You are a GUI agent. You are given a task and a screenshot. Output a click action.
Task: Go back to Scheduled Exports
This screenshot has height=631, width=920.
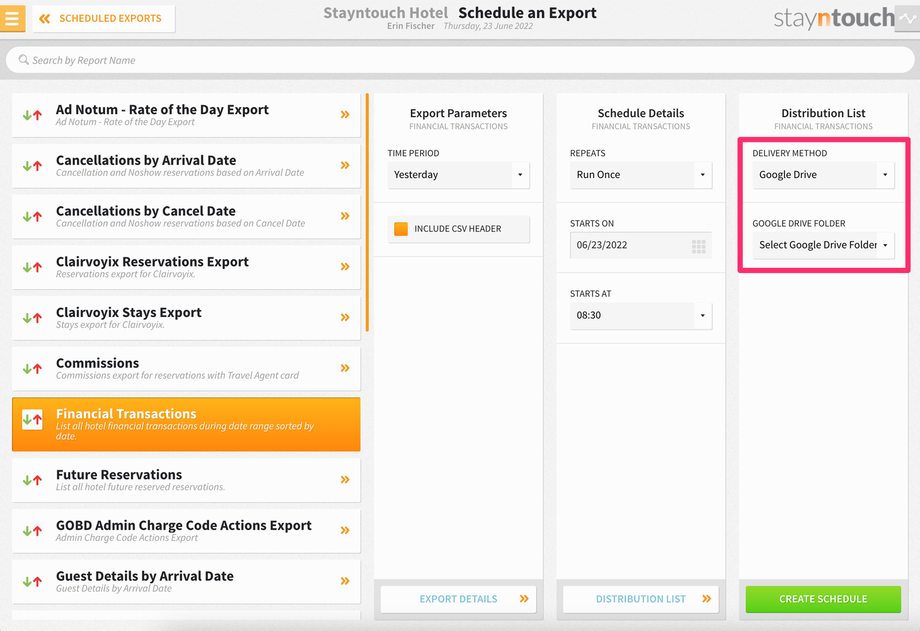(x=103, y=18)
